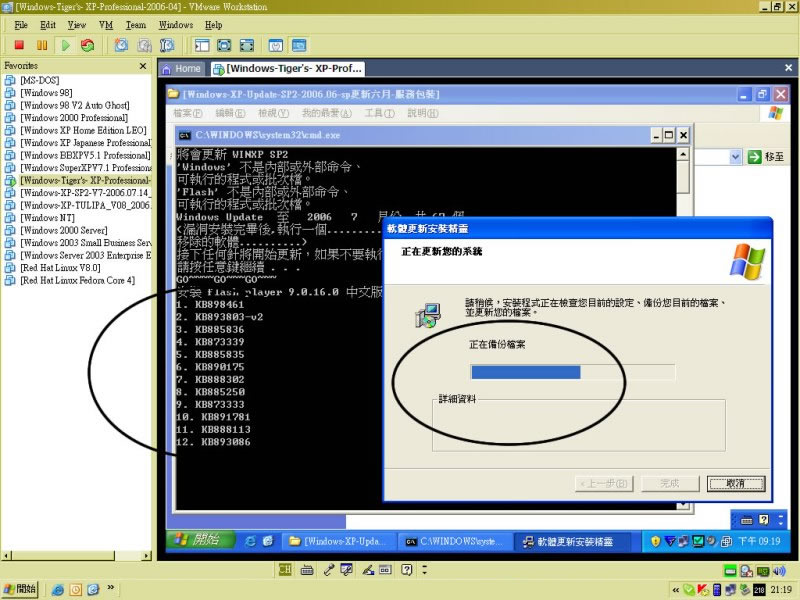Open the VM menu
The width and height of the screenshot is (800, 600).
106,25
